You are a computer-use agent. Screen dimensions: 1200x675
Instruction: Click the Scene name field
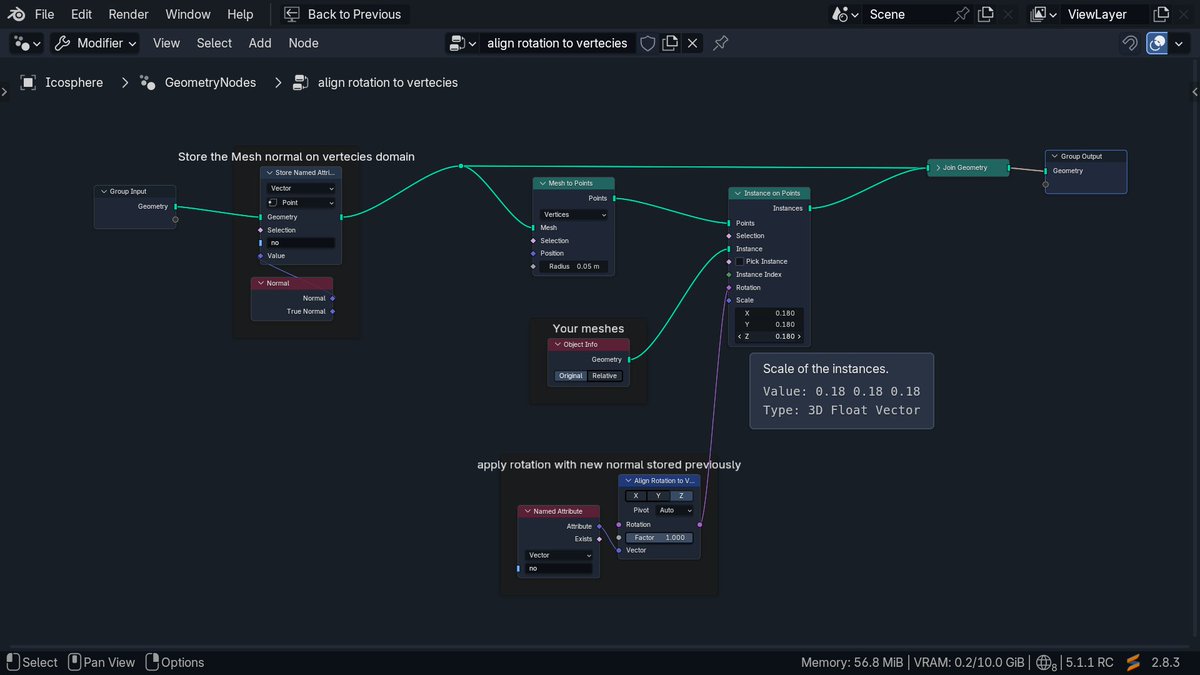pyautogui.click(x=905, y=14)
